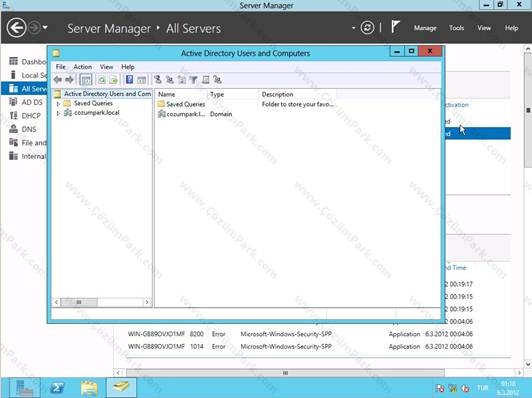Open Server Manager View menu
This screenshot has width=532, height=398.
[484, 28]
